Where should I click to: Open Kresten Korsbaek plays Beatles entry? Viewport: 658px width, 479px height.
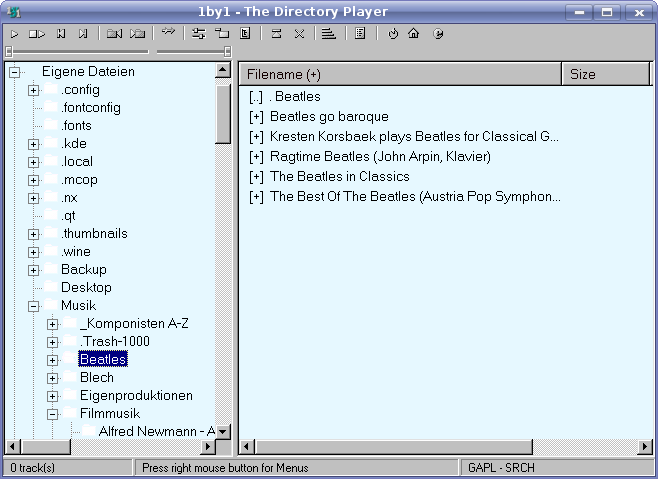(404, 137)
